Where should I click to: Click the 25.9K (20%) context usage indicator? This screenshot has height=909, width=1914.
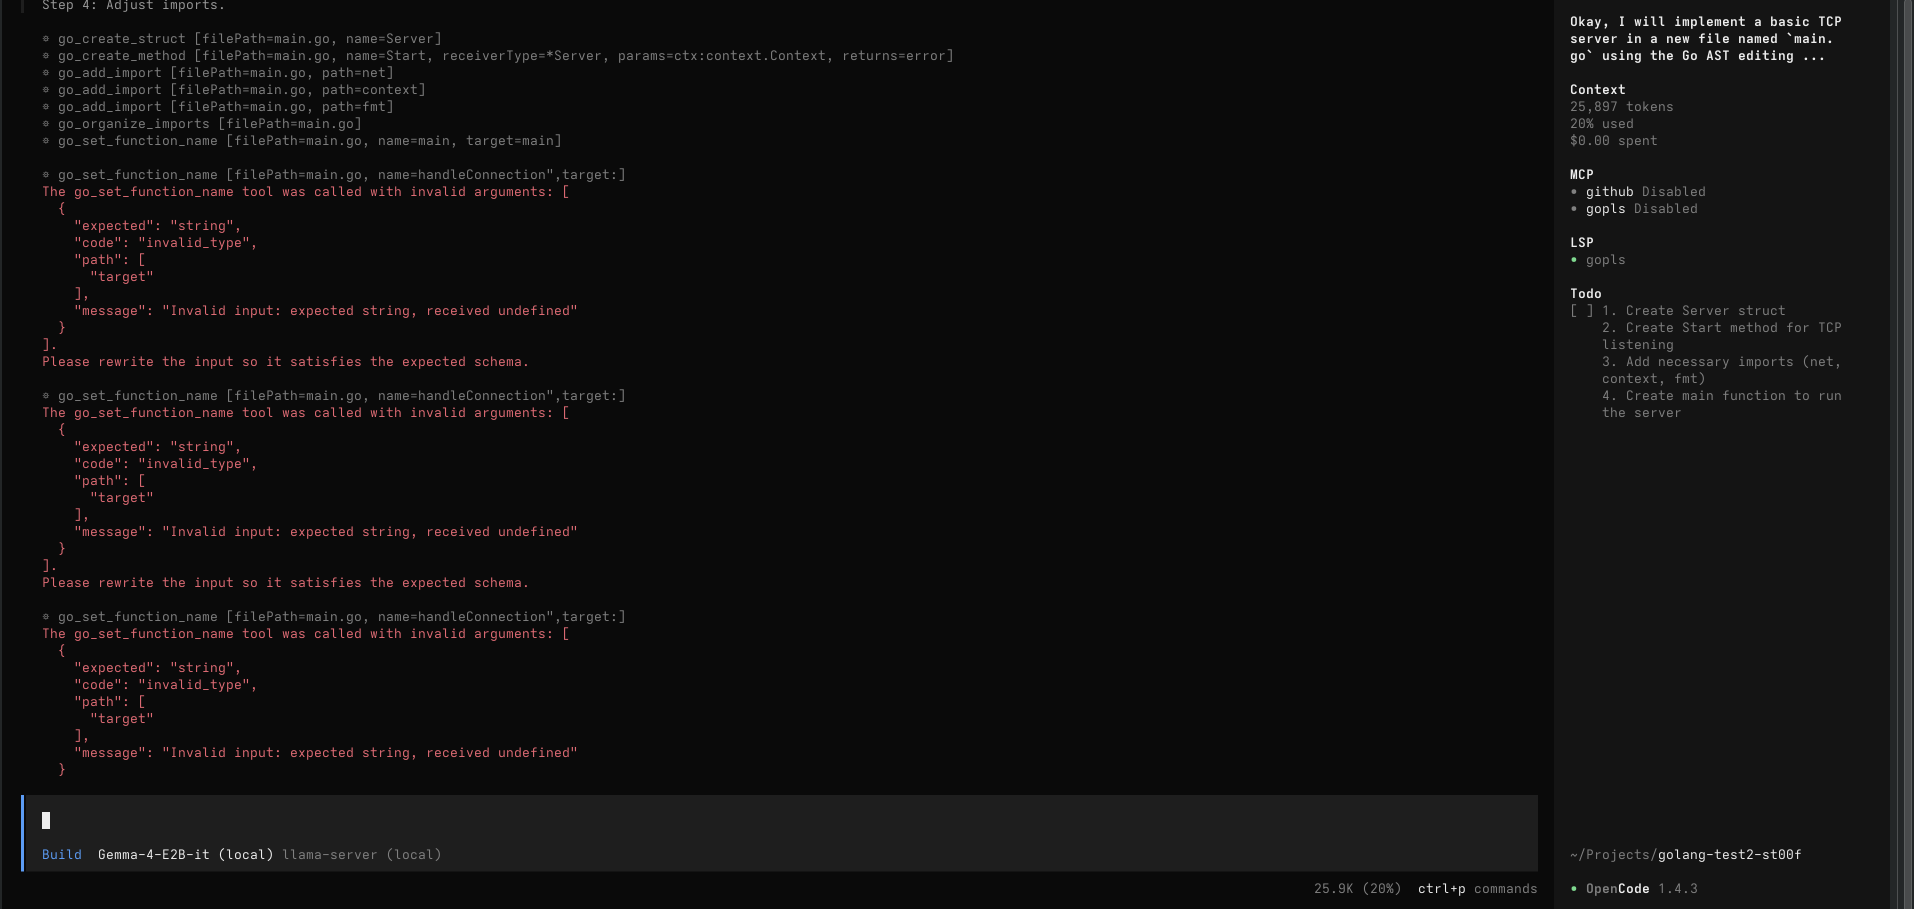[1357, 889]
